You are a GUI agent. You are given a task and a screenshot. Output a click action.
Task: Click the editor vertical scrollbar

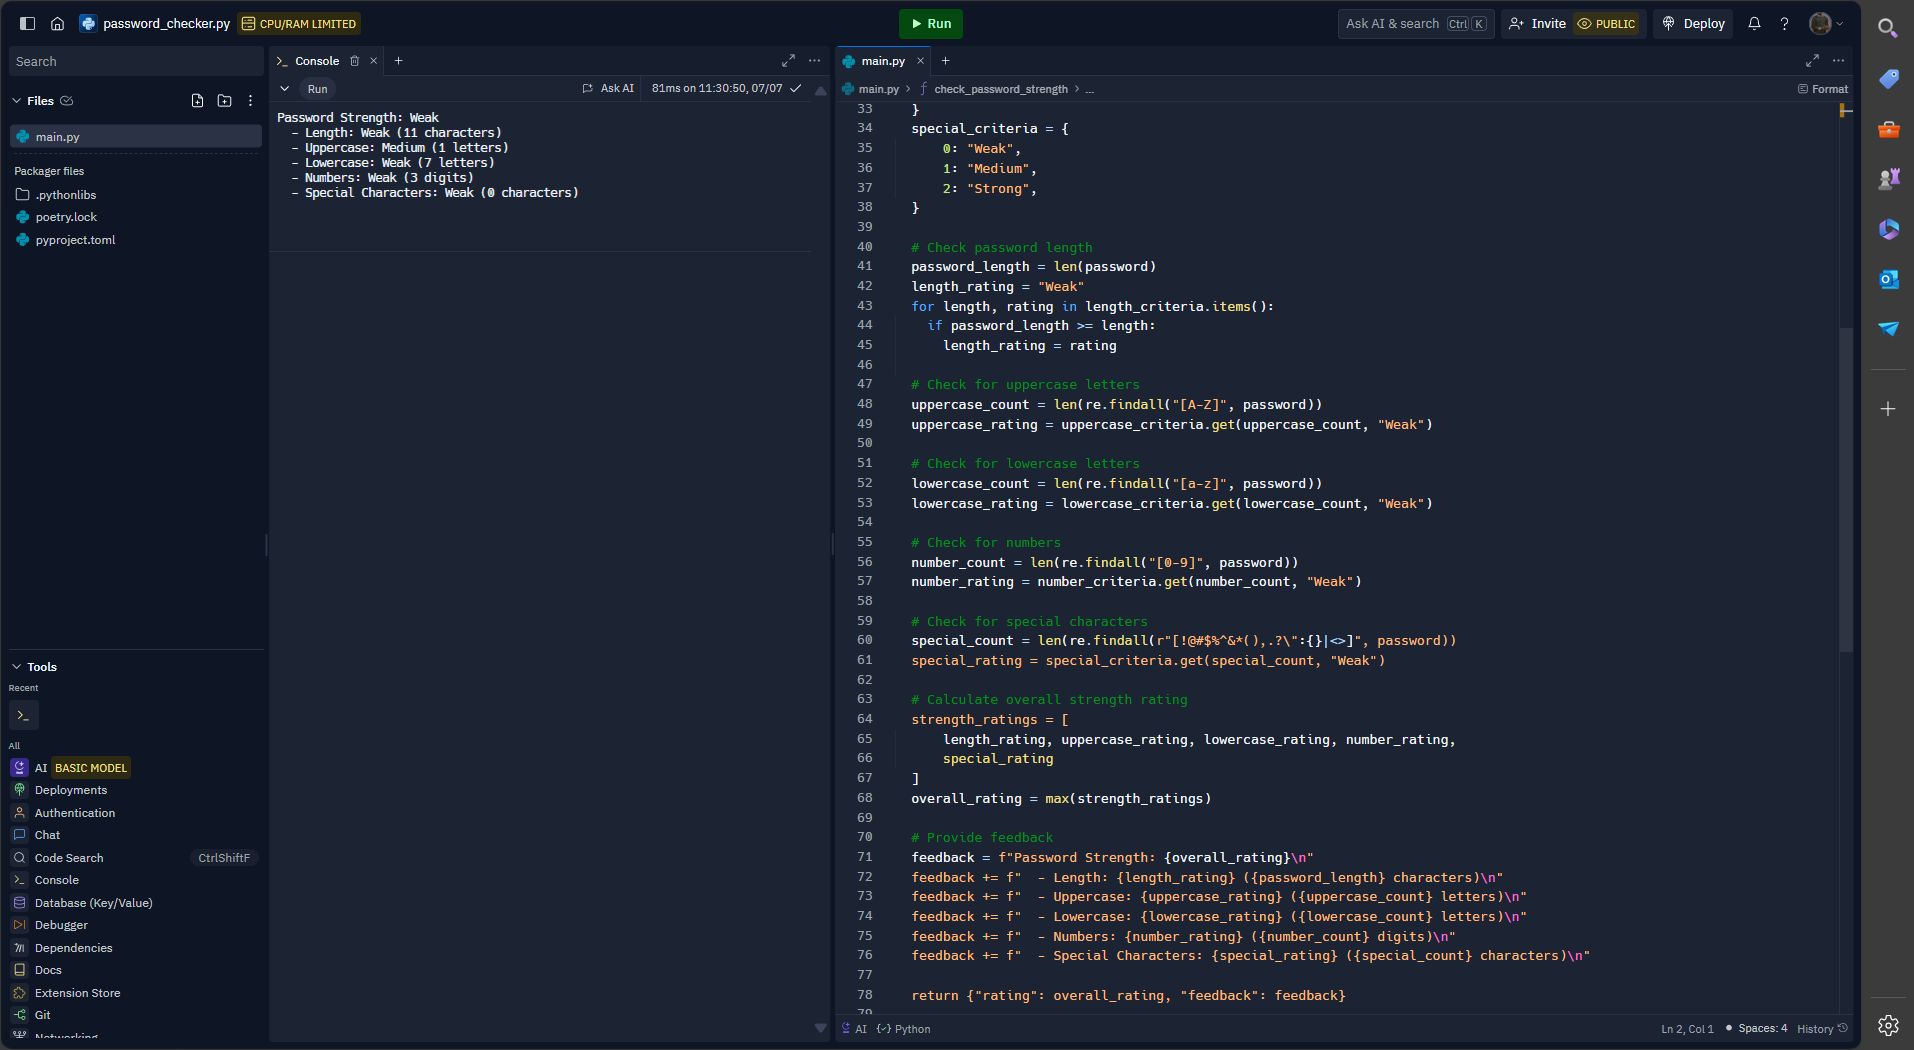(x=1846, y=490)
